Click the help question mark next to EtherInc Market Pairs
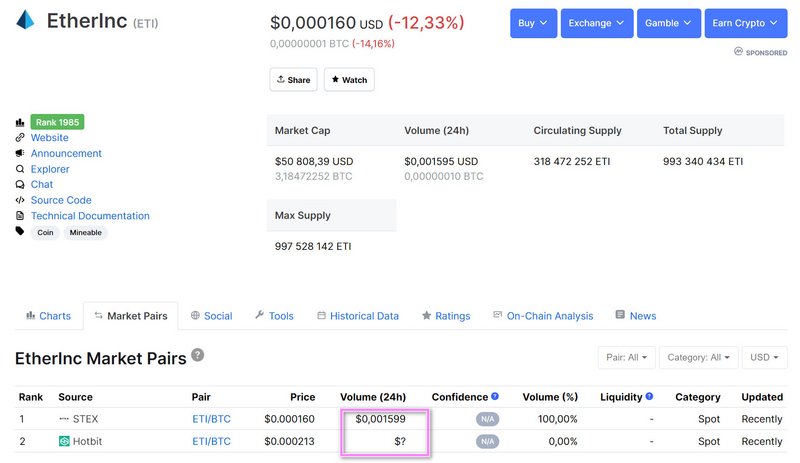The image size is (800, 463). (x=197, y=355)
